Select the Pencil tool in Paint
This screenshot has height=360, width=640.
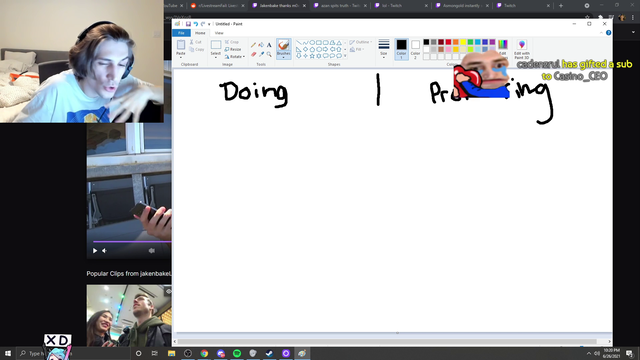click(x=253, y=45)
